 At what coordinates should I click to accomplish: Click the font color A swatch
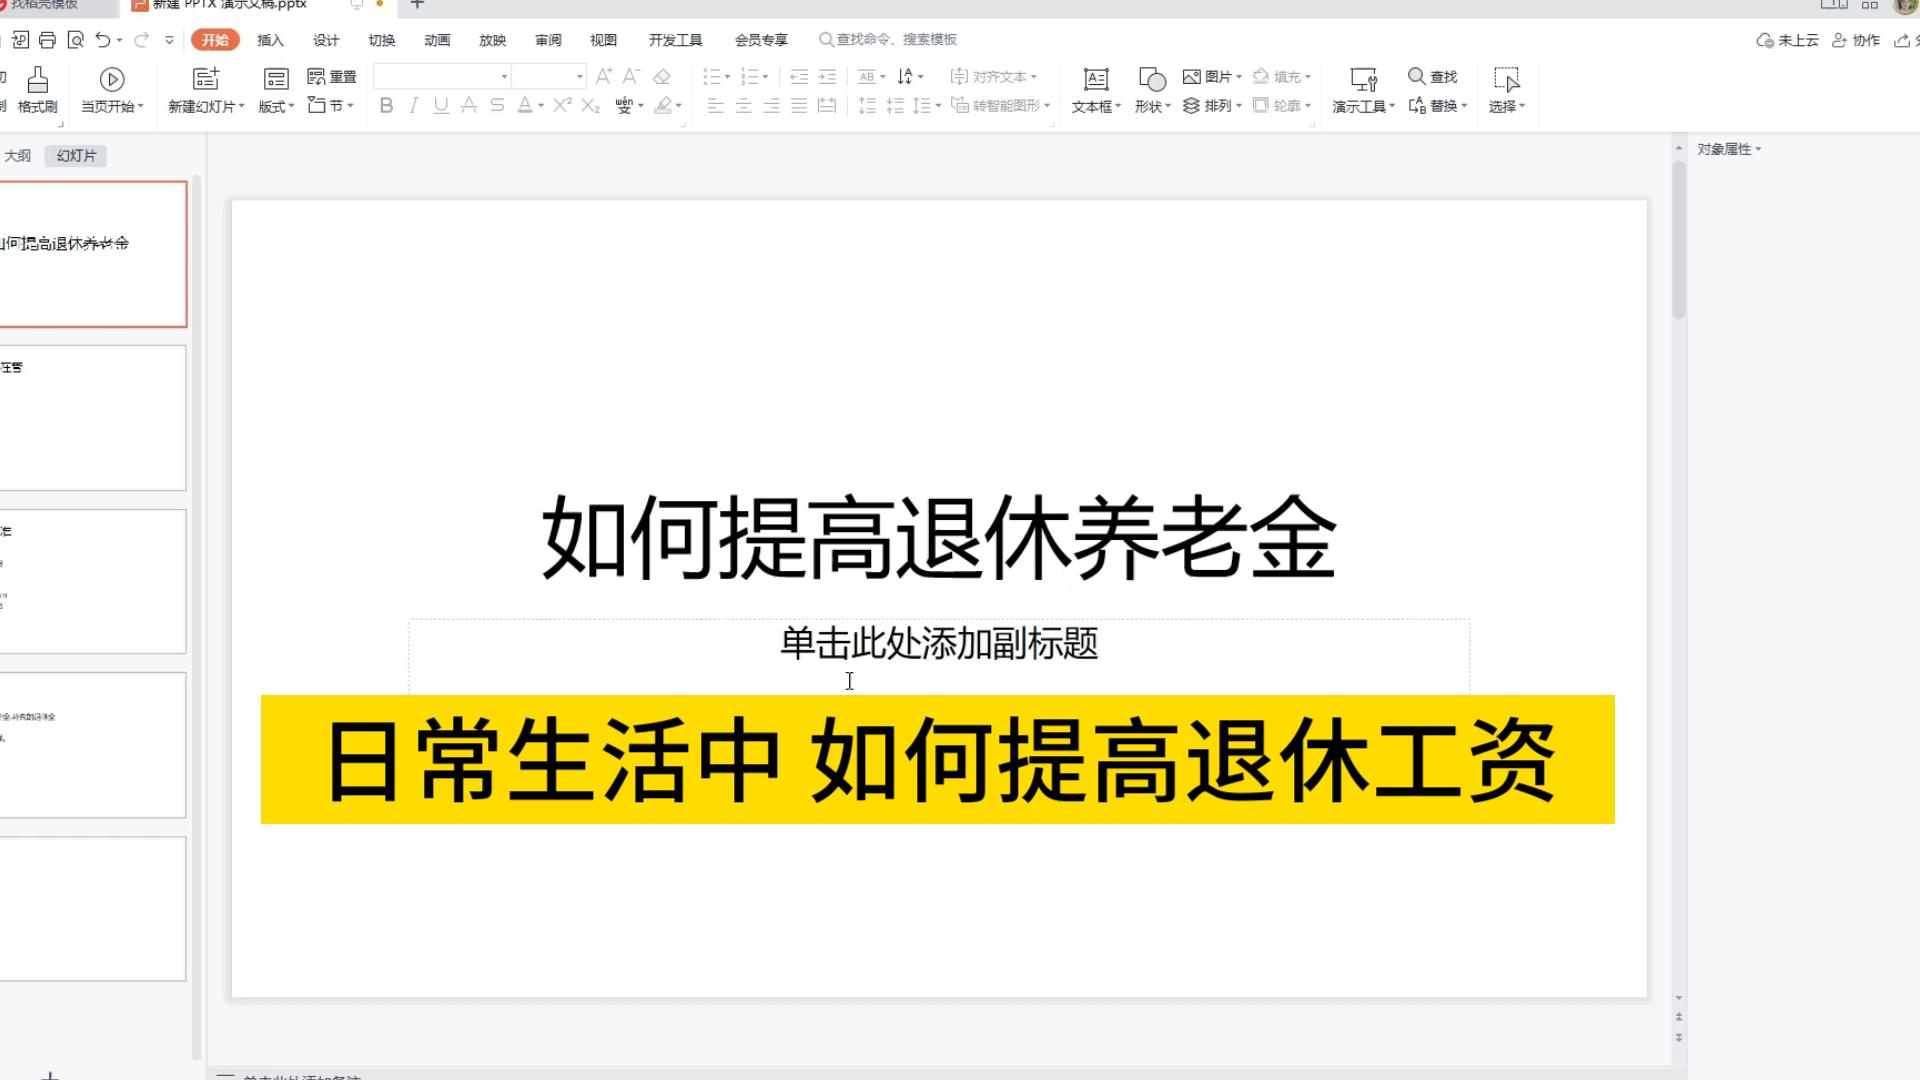525,106
